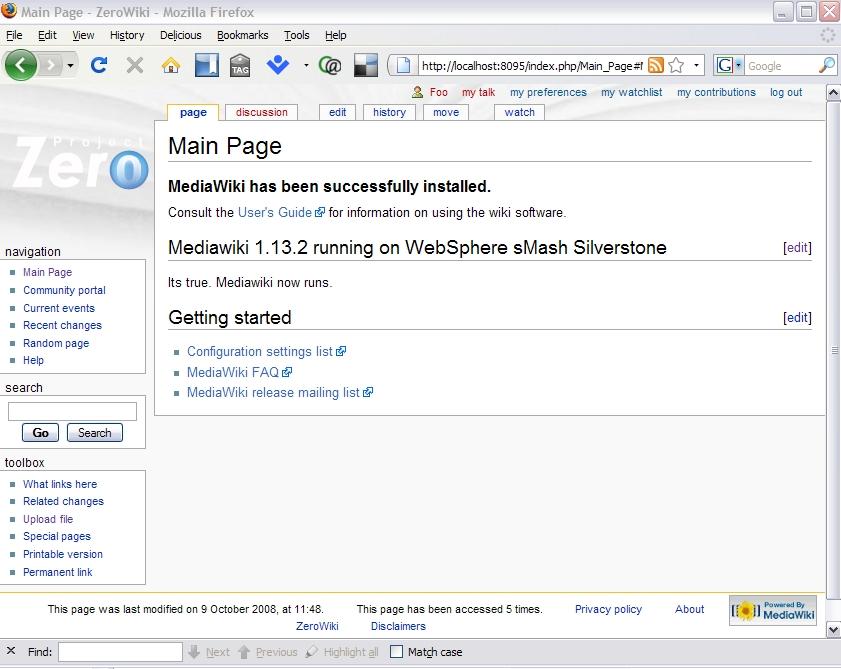Click the page identity icon in the address bar
841x669 pixels.
pos(403,65)
